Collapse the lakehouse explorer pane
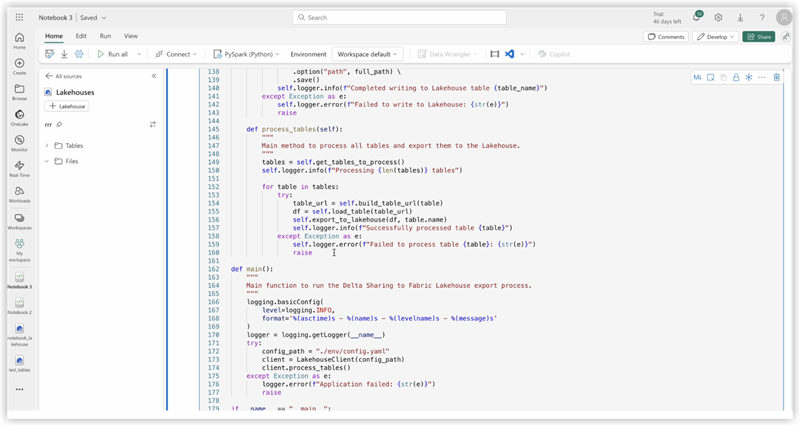Screen dimensions: 800x426 pos(154,76)
